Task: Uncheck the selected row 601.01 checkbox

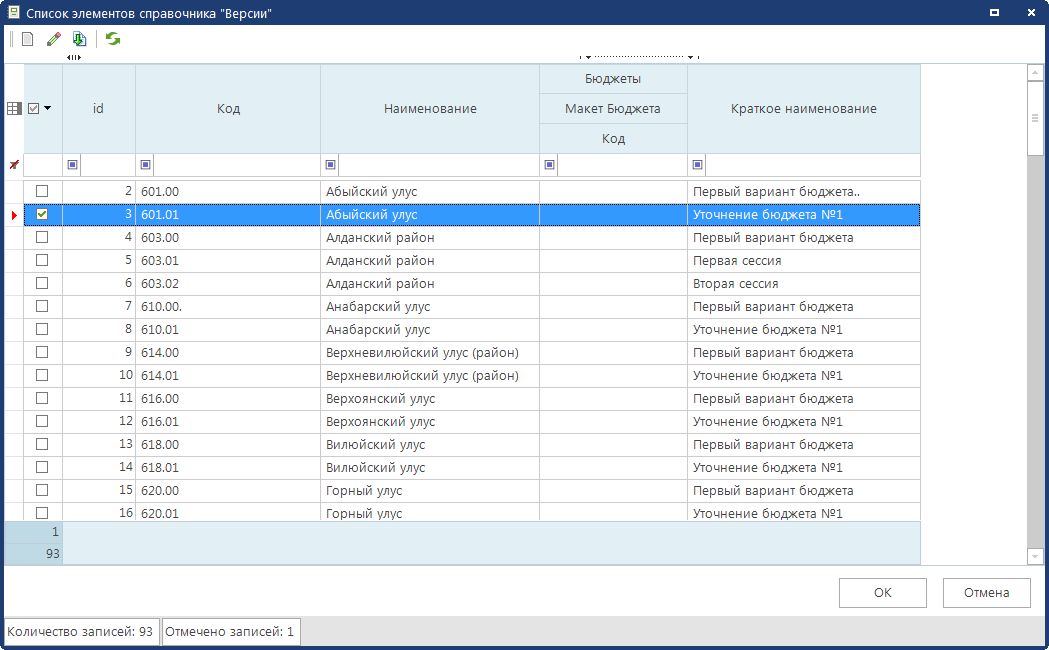Action: [x=42, y=214]
